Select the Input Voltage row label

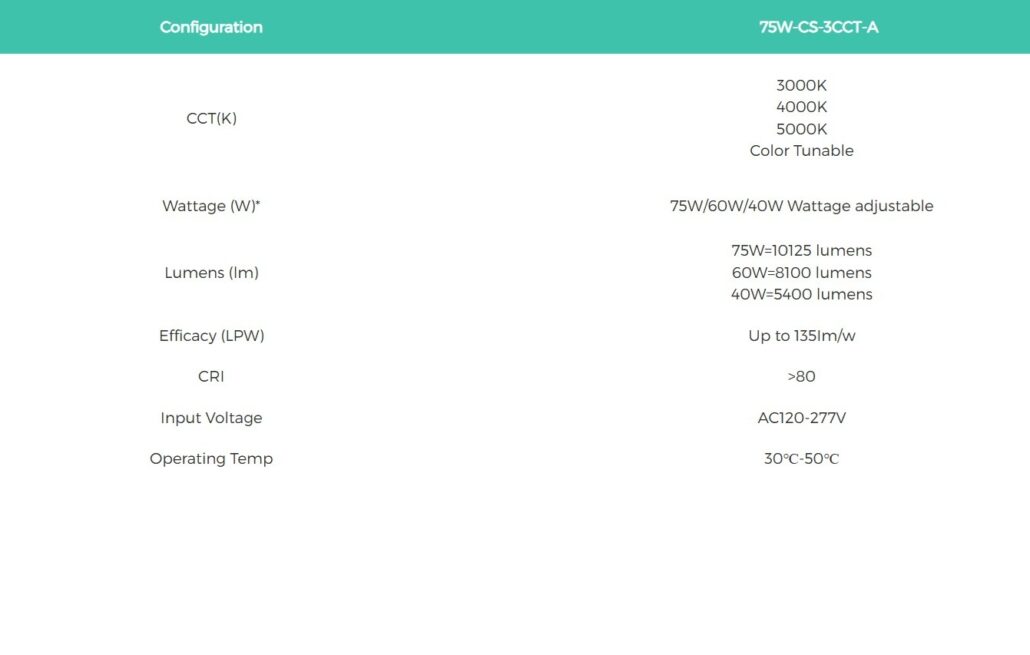(x=211, y=418)
